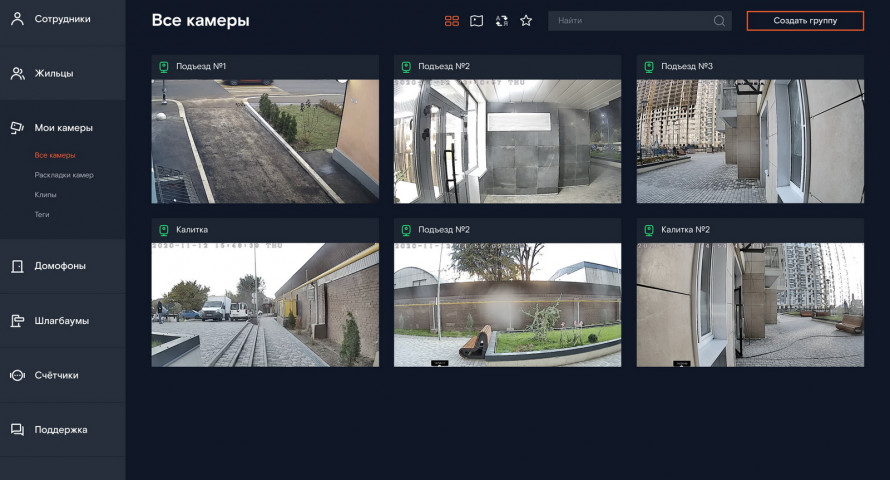Switch to grid view icon in toolbar

tap(452, 21)
